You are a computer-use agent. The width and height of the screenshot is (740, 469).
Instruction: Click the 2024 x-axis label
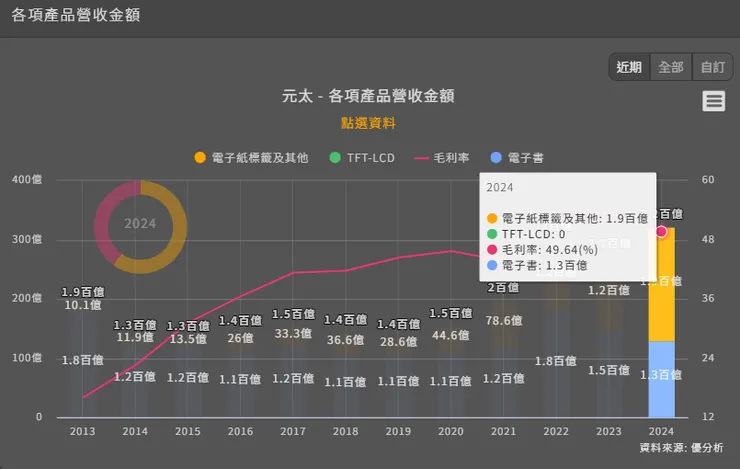661,431
